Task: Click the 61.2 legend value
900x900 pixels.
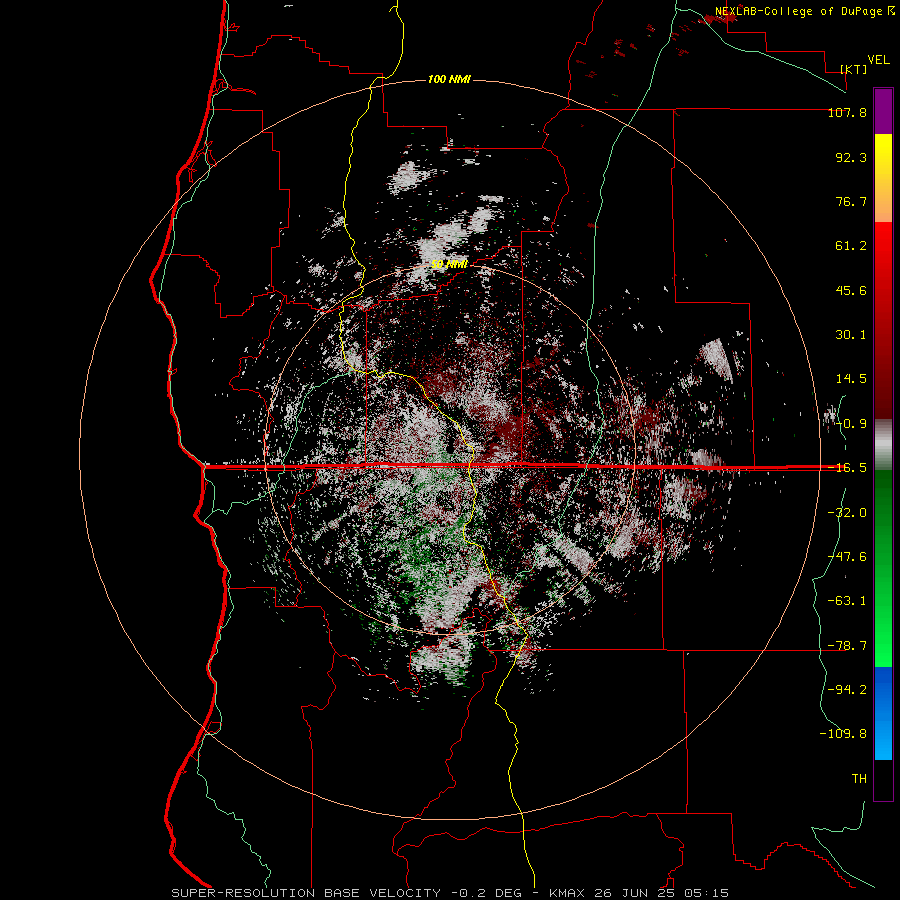Action: [851, 246]
